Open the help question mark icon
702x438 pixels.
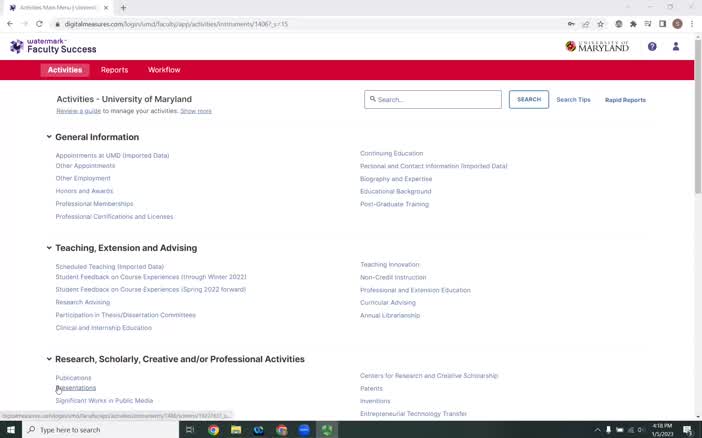[x=652, y=46]
